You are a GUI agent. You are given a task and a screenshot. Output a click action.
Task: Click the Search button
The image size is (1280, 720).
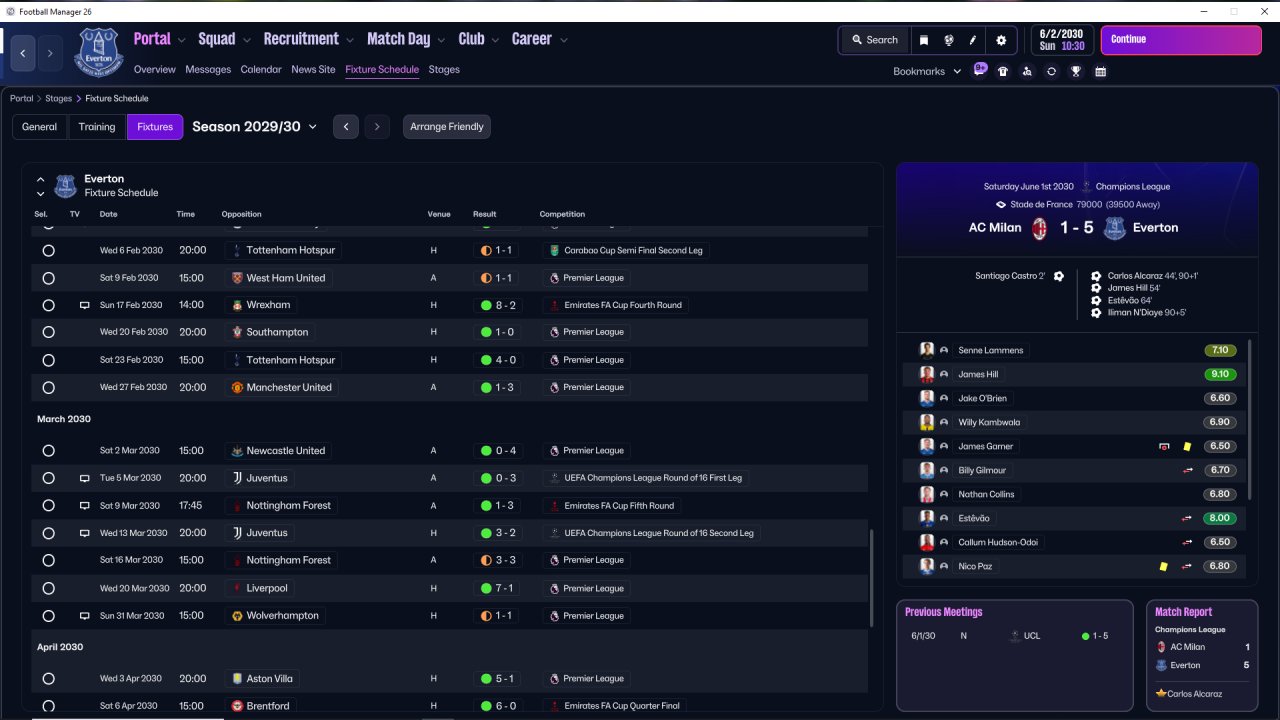[x=875, y=40]
